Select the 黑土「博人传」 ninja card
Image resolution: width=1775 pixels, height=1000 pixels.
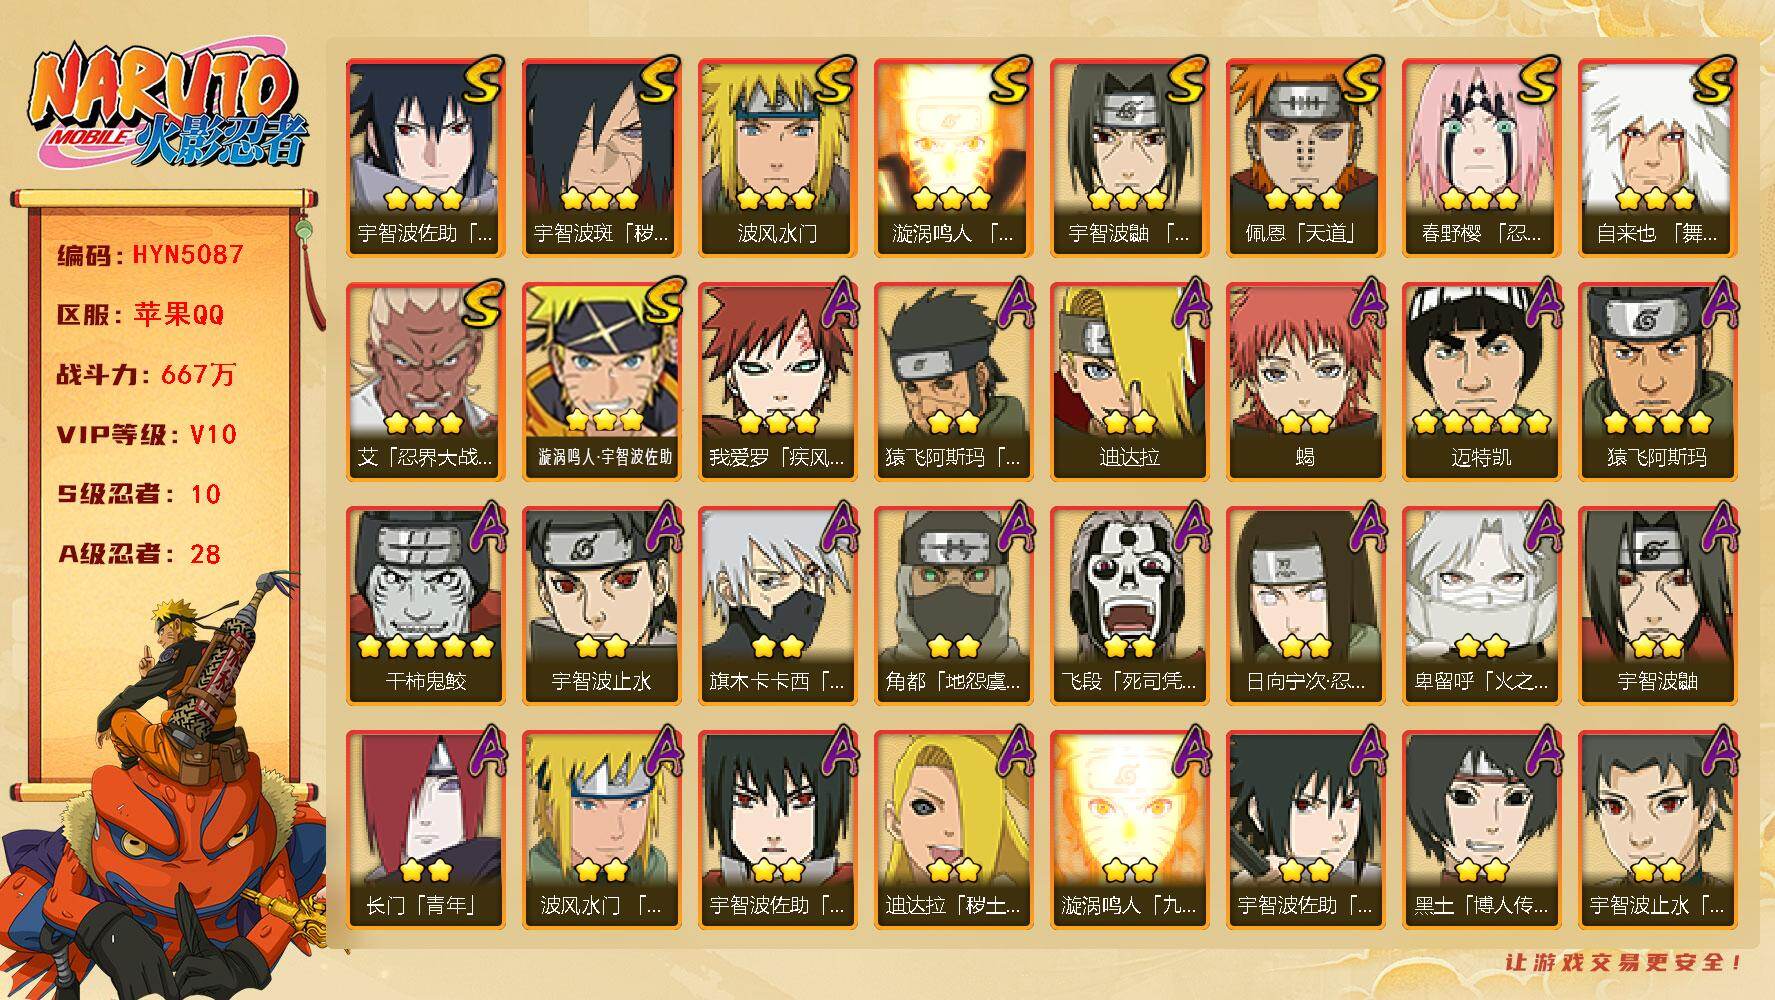tap(1481, 830)
